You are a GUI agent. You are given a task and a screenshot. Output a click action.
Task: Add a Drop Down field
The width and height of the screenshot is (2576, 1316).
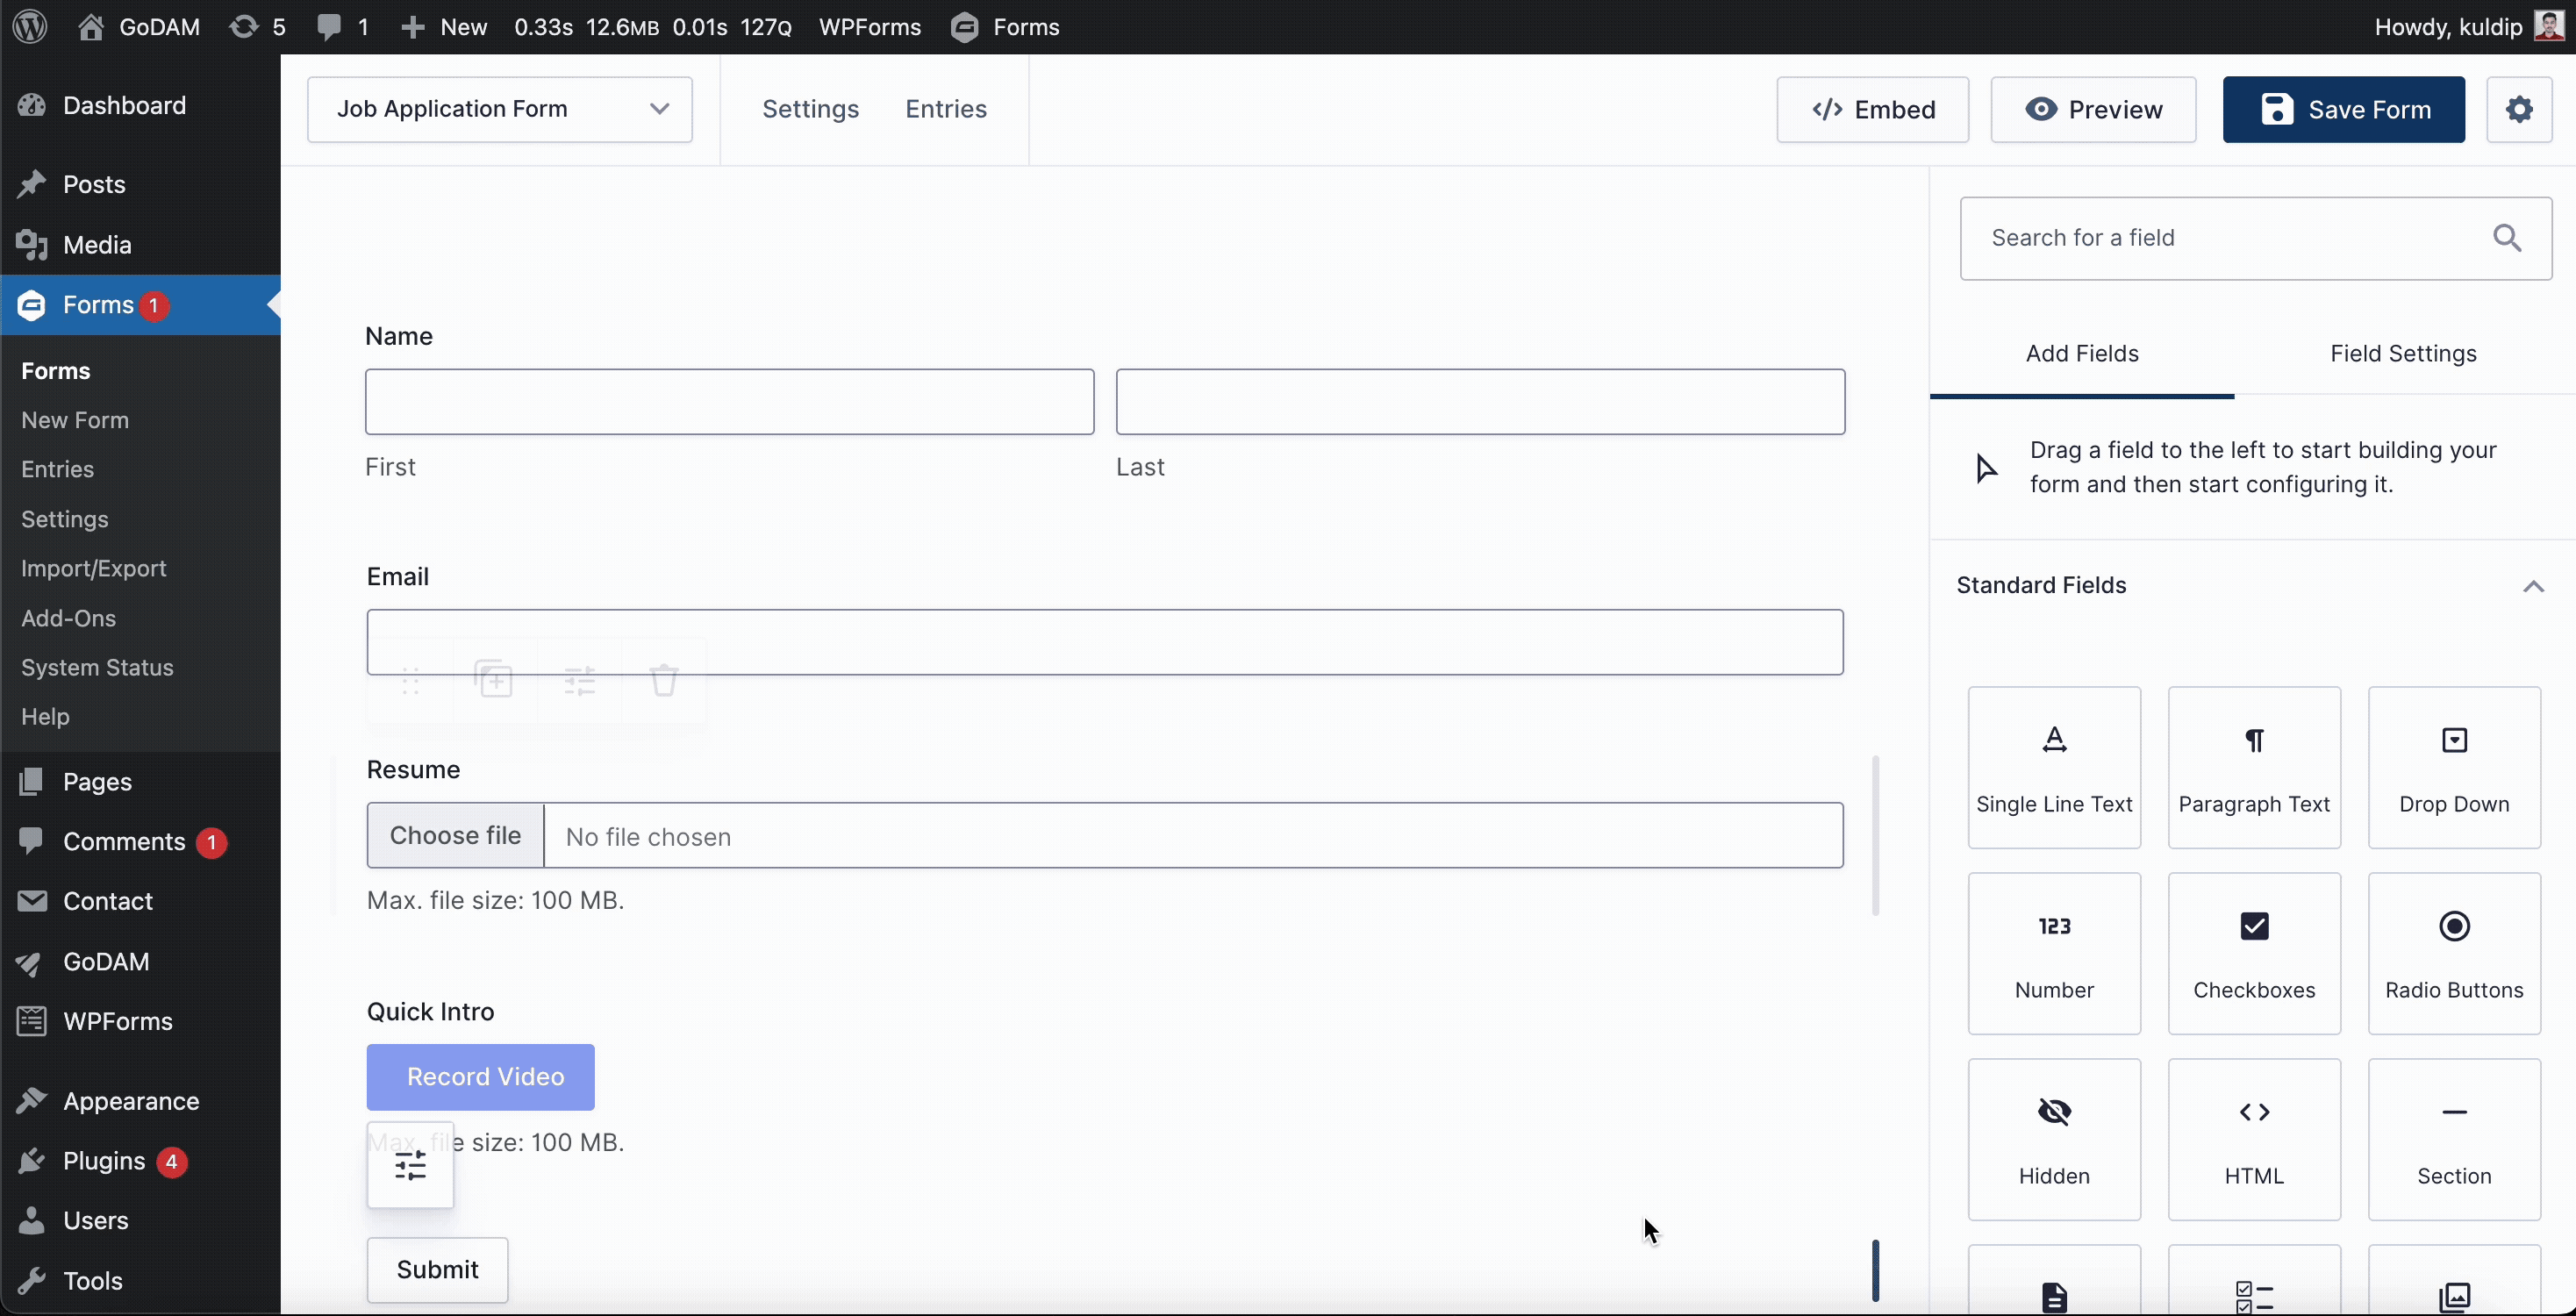click(x=2454, y=767)
